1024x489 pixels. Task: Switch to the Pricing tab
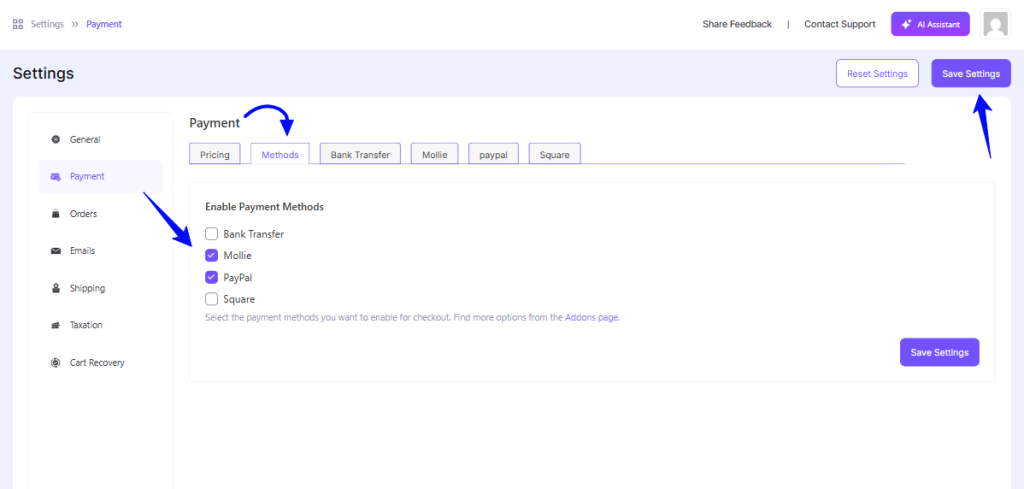coord(215,154)
